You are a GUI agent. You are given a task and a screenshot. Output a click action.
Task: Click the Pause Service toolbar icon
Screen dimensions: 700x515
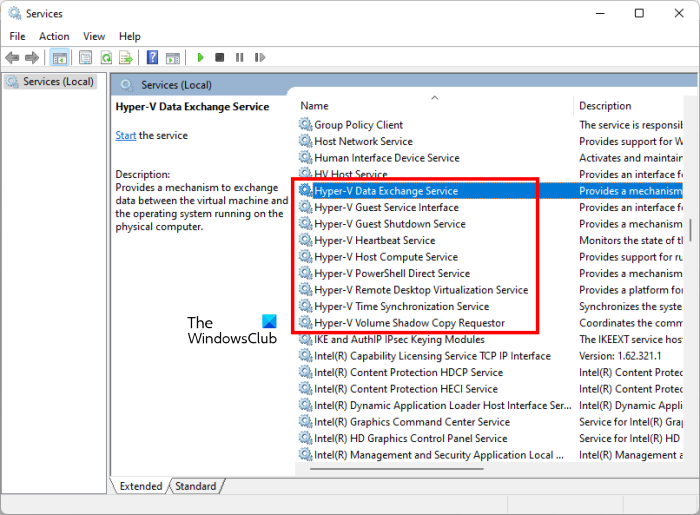[x=240, y=58]
